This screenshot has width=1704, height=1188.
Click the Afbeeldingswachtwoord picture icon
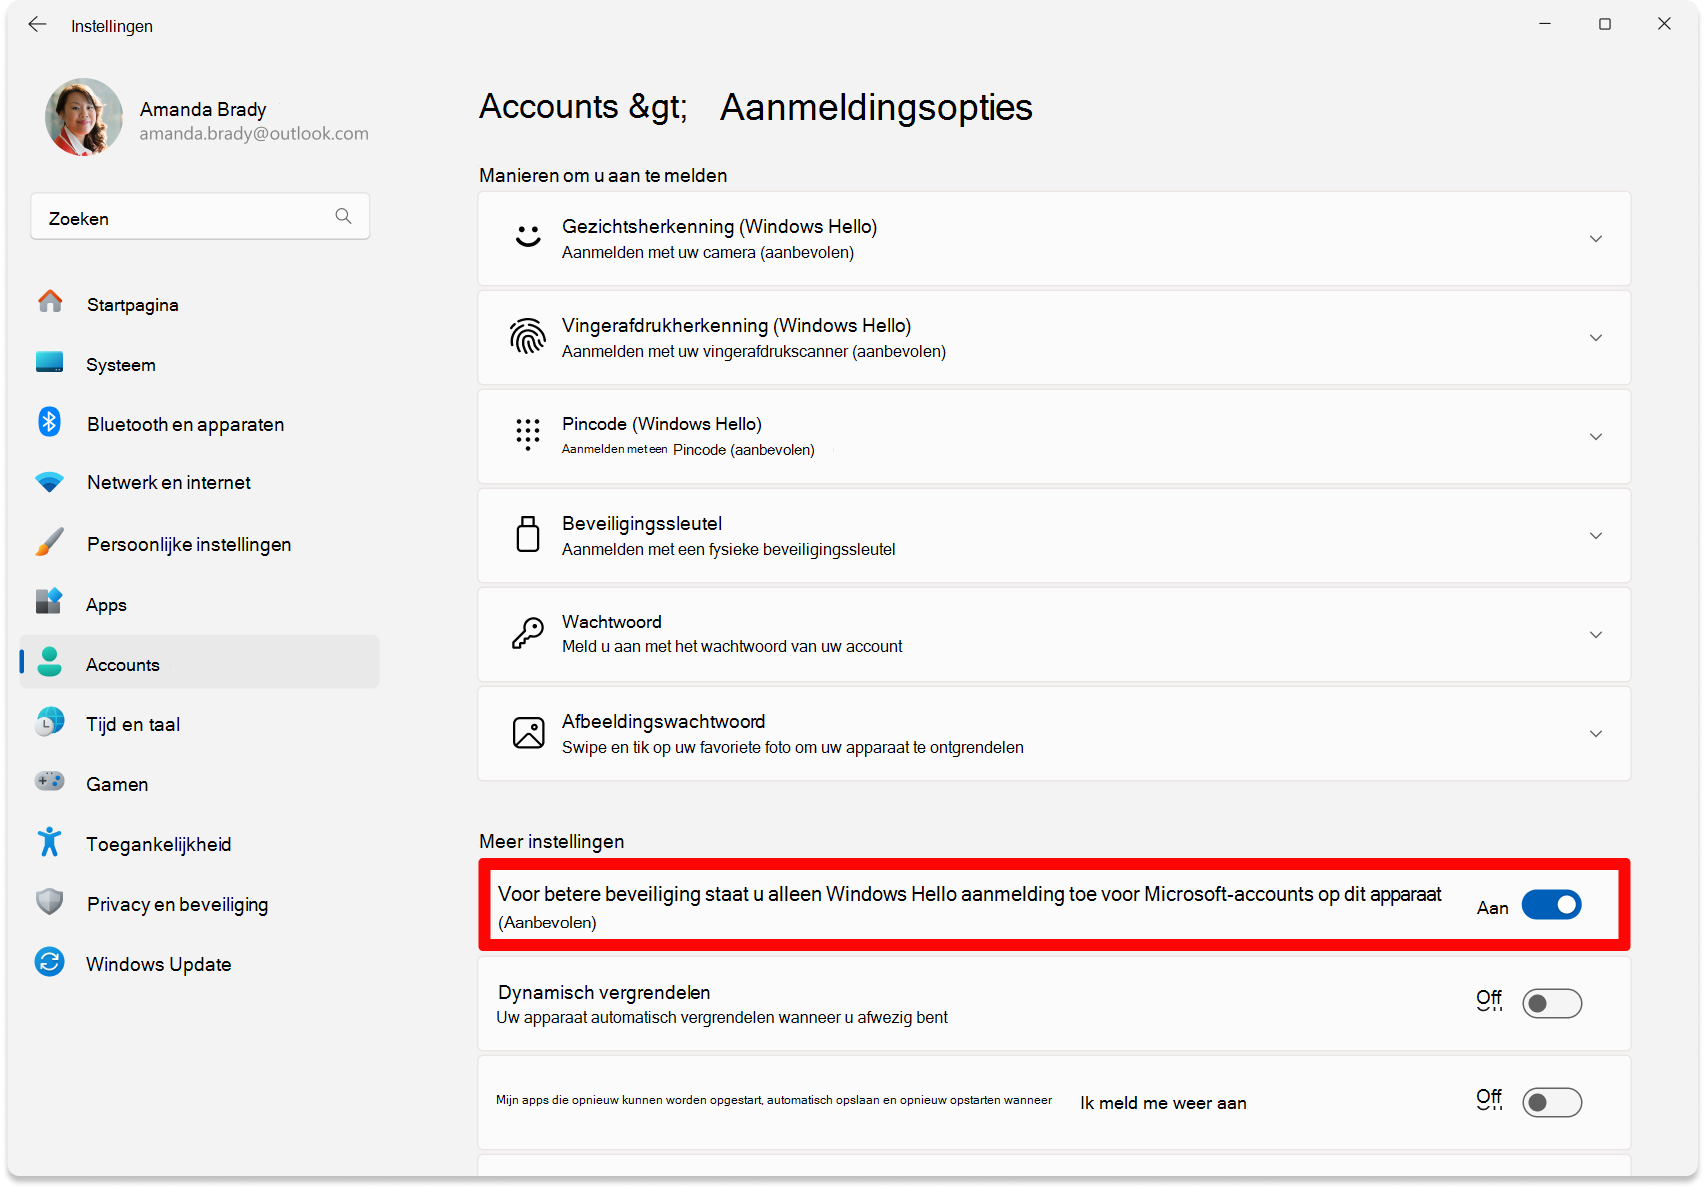[528, 733]
